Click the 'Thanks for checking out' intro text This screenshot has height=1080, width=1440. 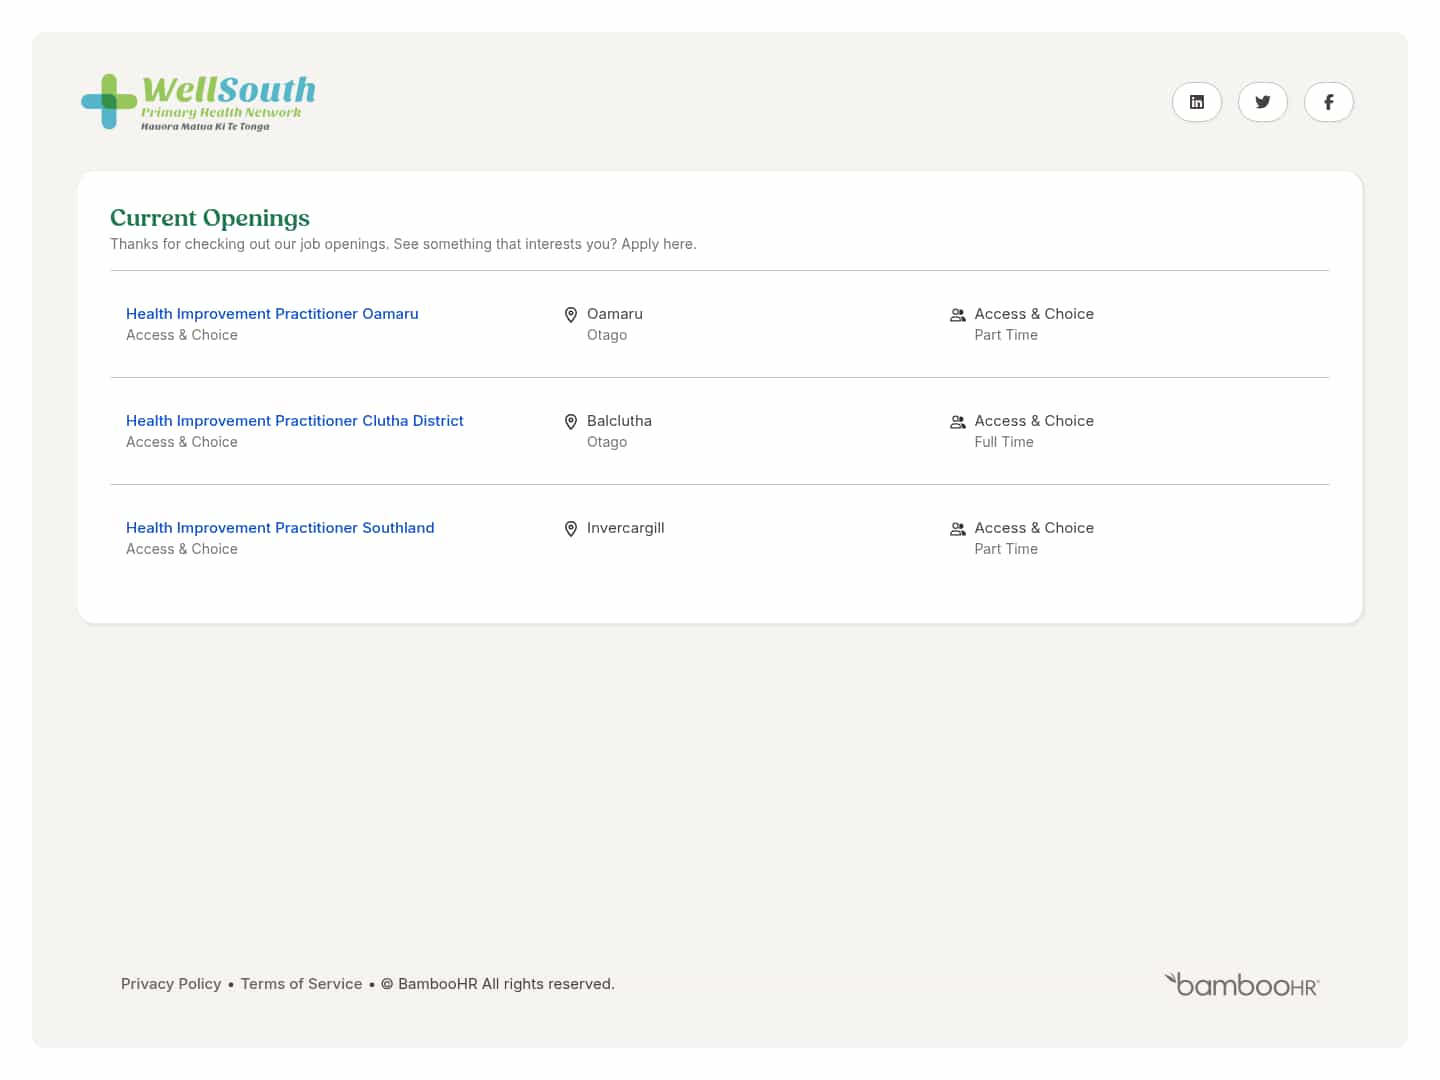403,244
